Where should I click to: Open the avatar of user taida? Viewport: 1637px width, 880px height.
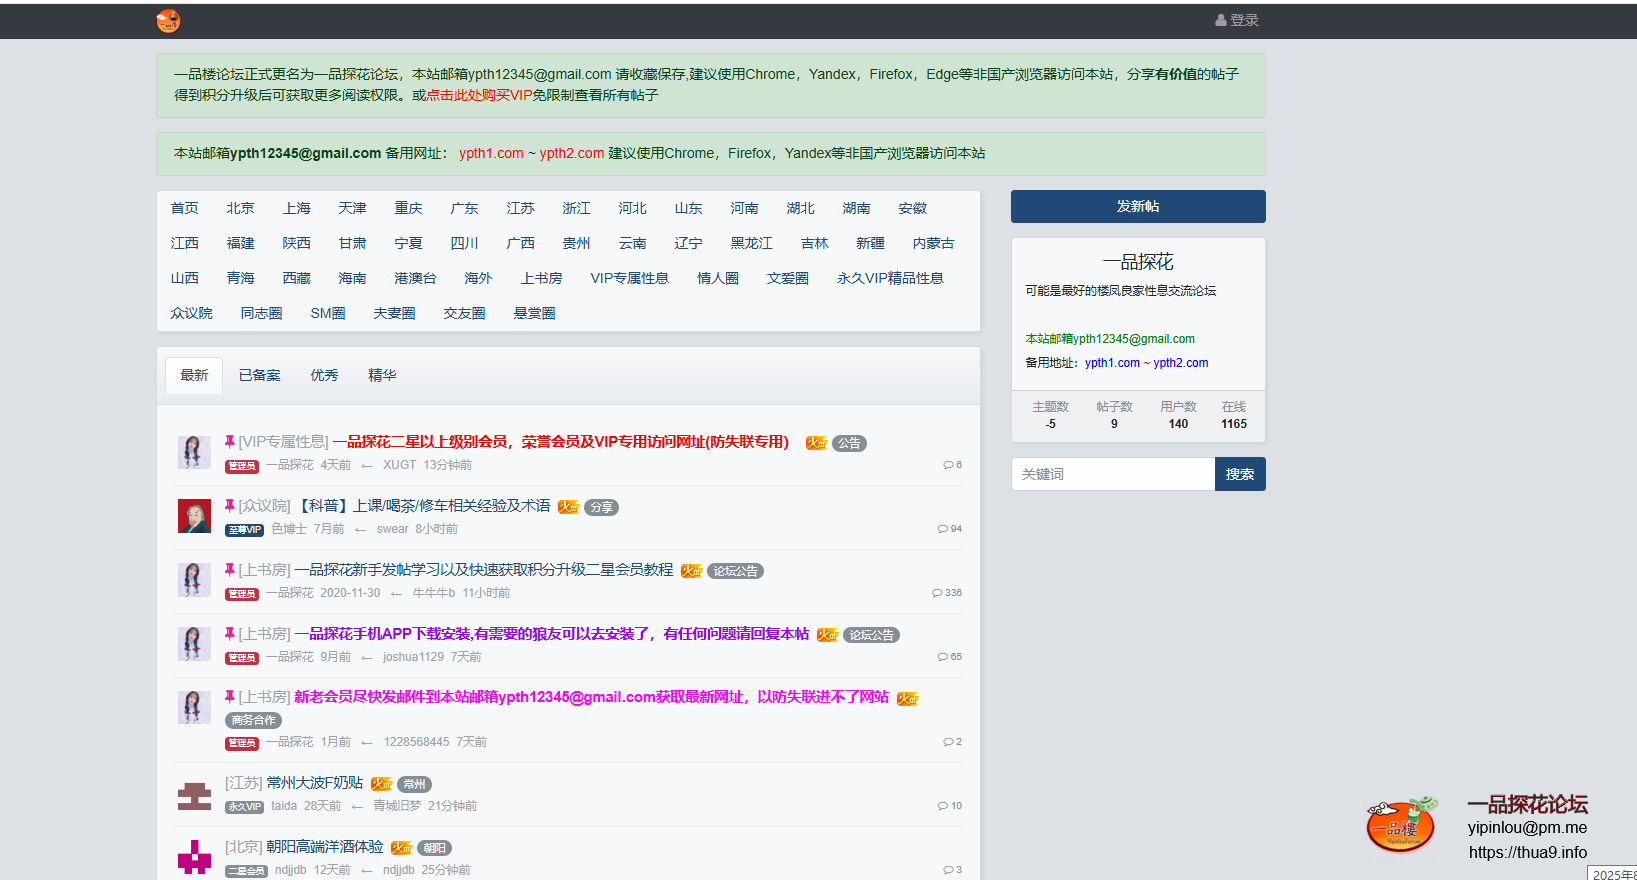194,795
